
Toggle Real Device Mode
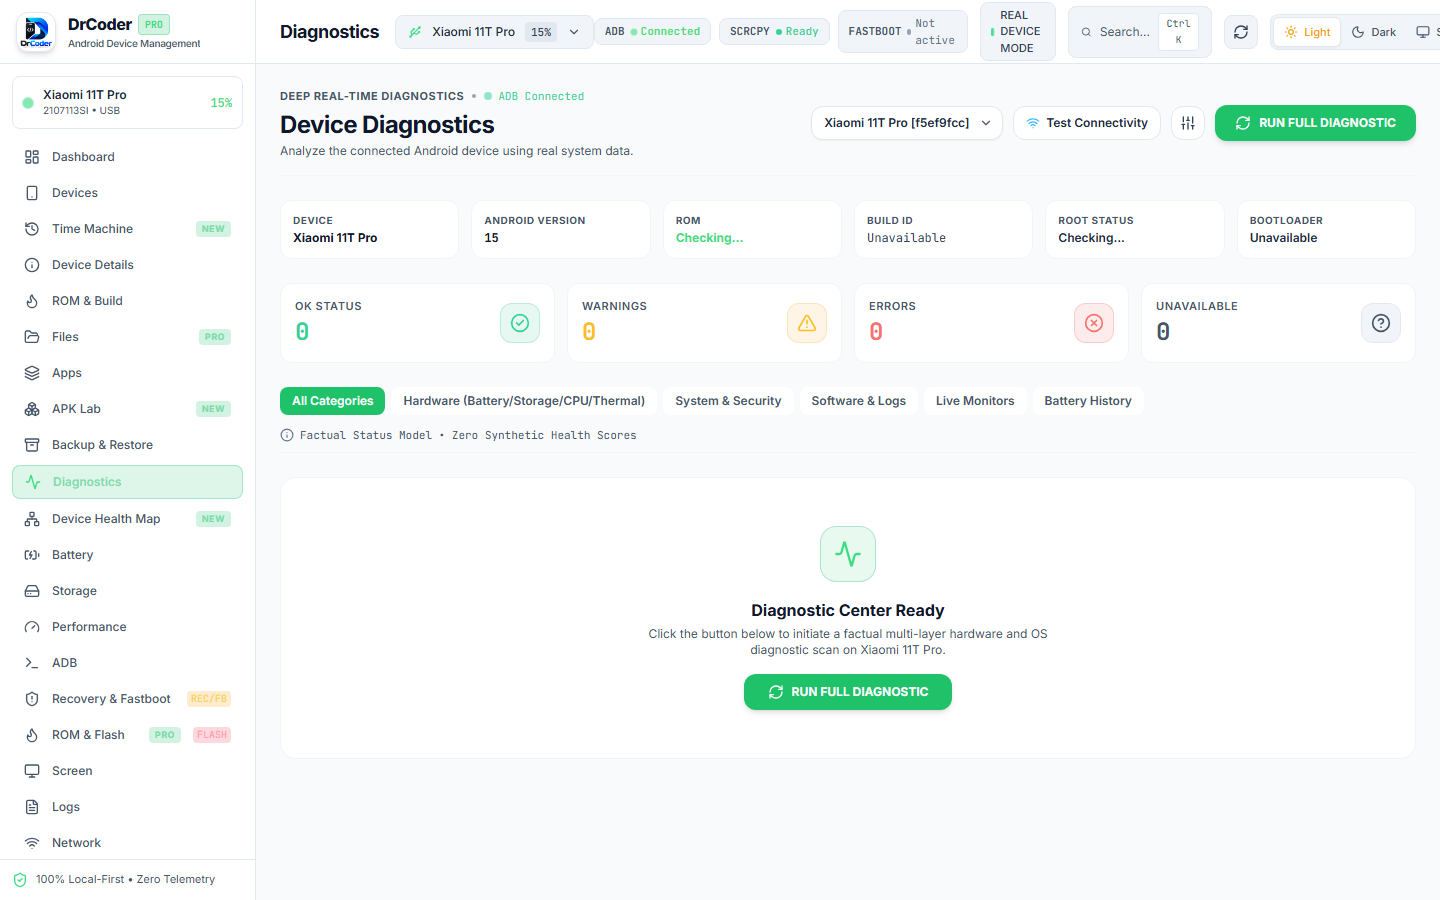[1017, 32]
